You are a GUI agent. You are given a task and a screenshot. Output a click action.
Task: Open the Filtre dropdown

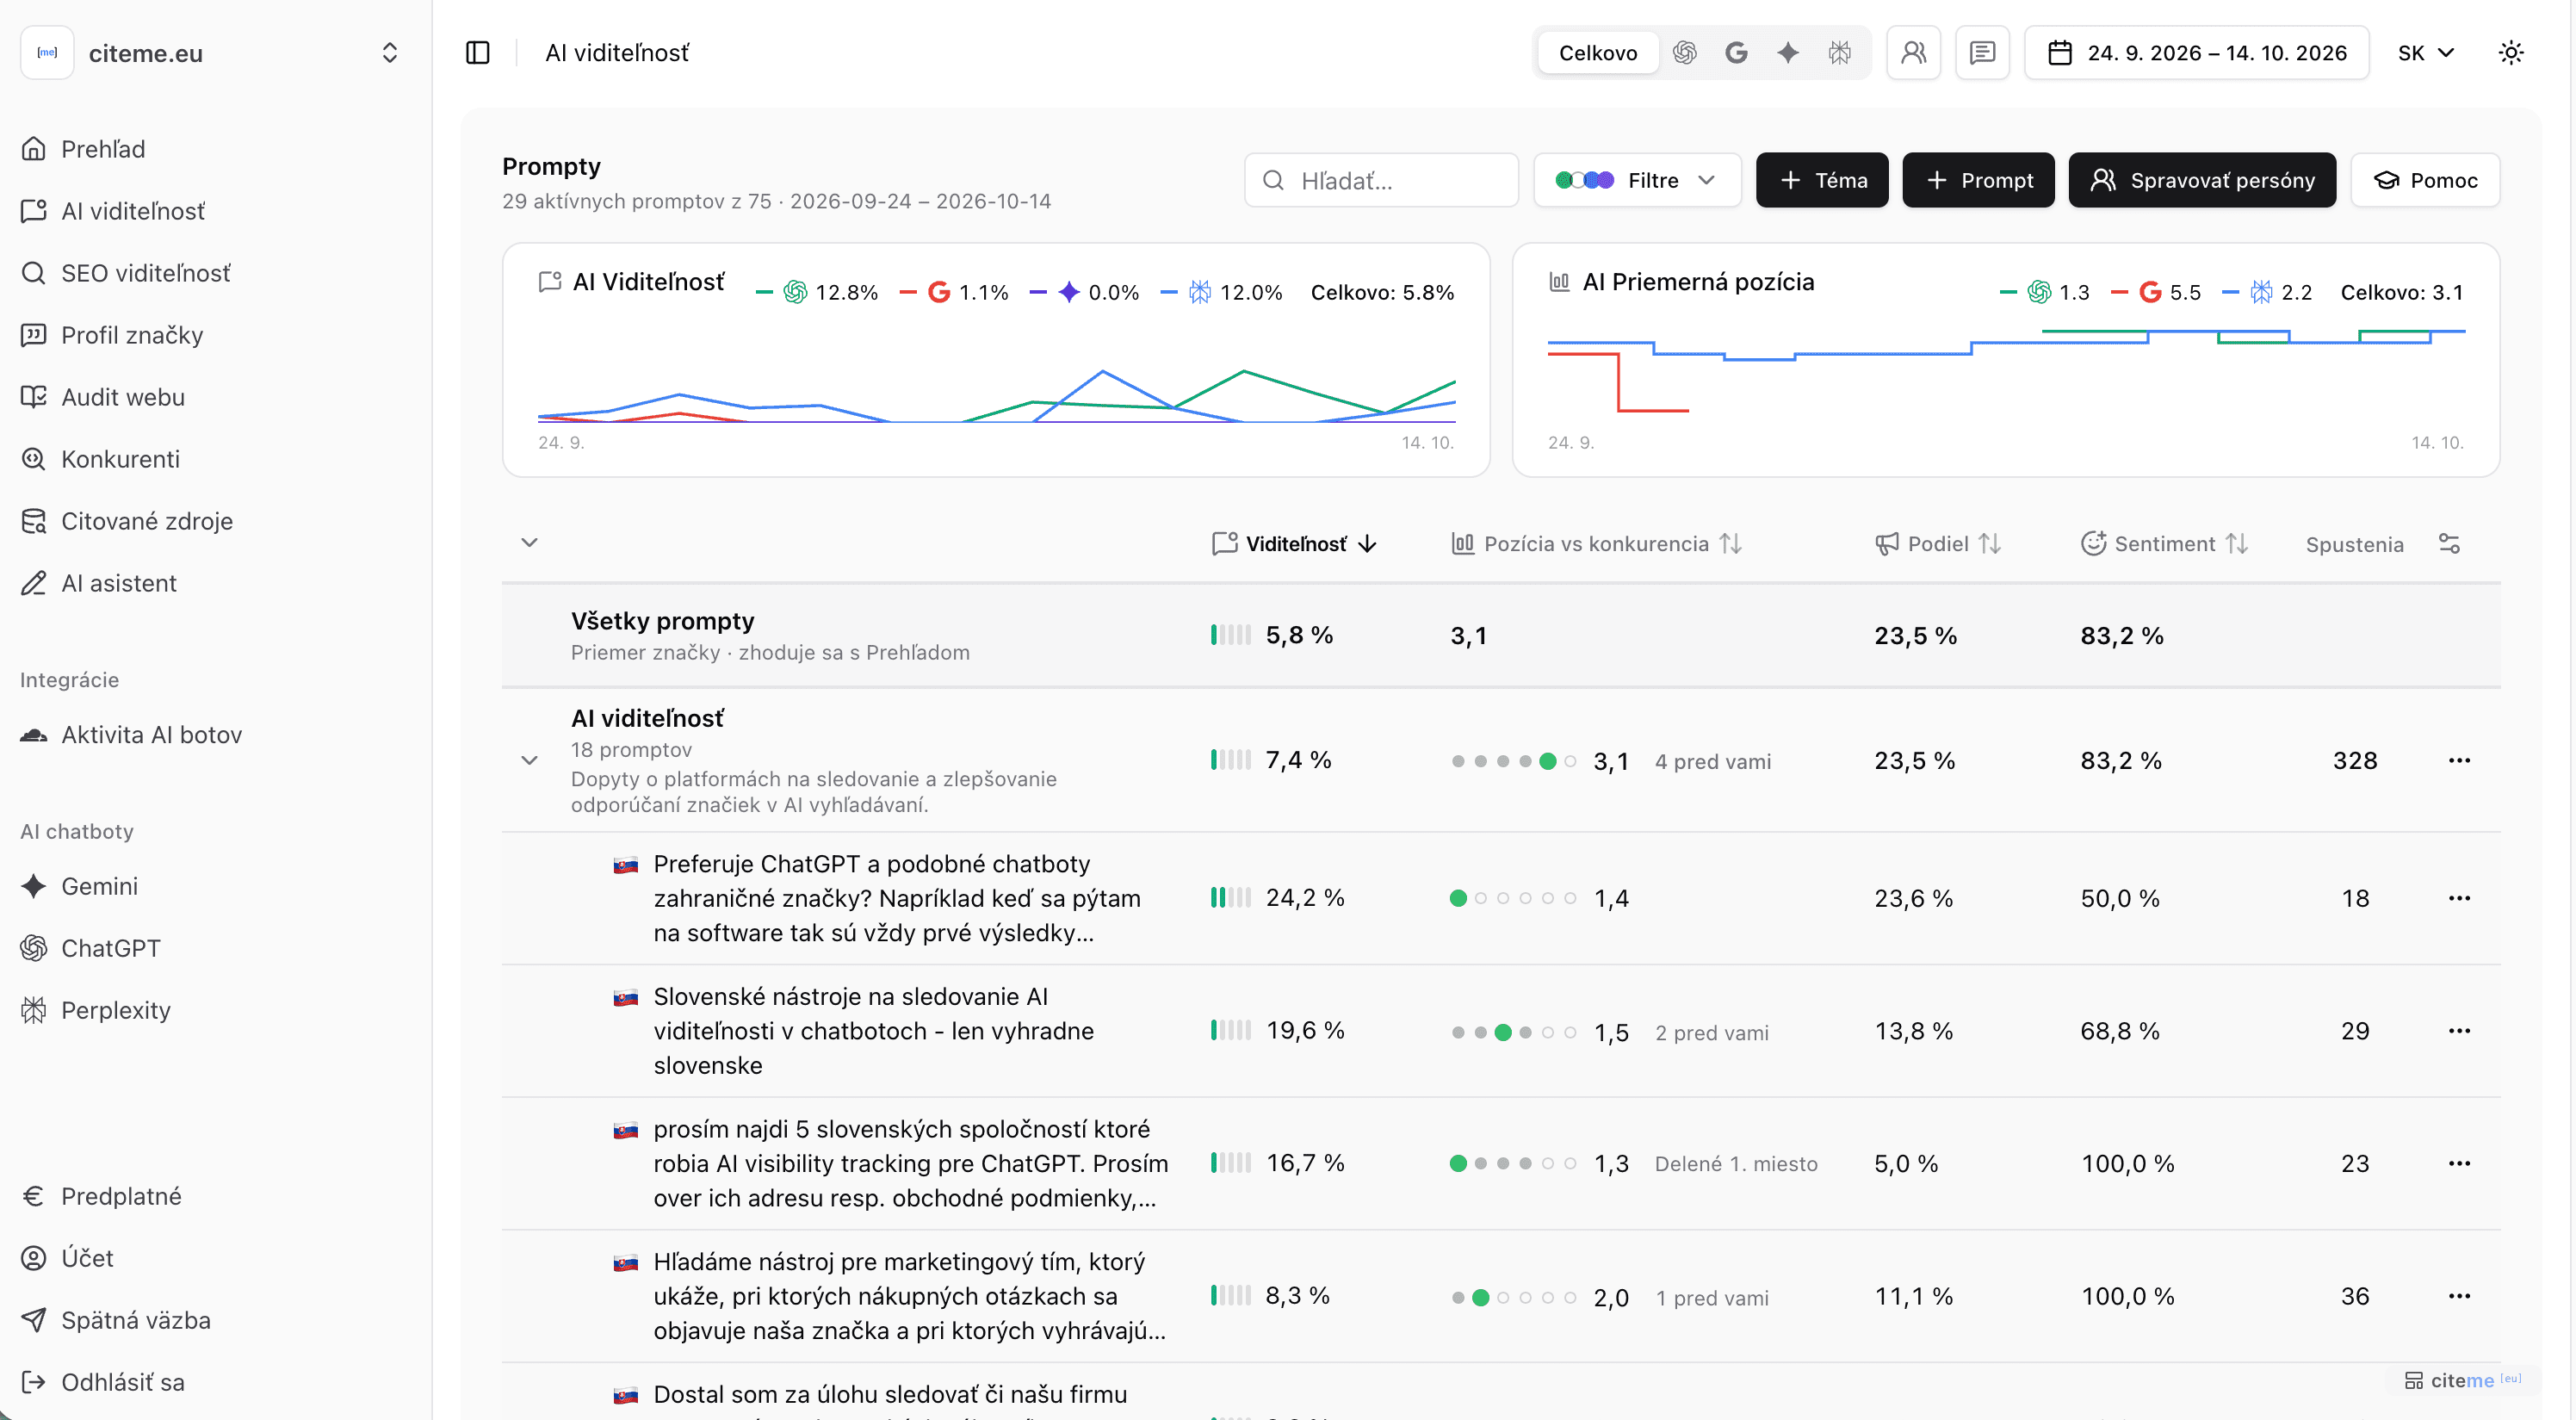click(1637, 180)
